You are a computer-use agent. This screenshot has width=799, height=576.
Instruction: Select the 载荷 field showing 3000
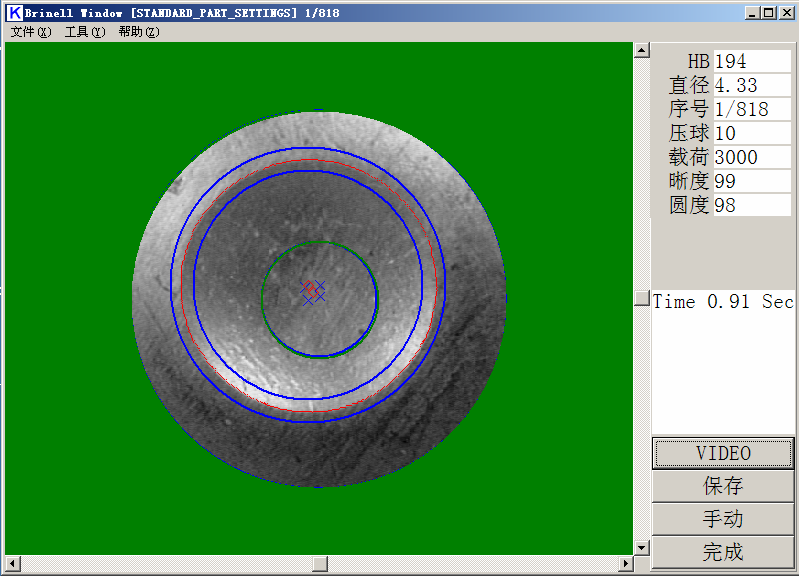coord(751,157)
